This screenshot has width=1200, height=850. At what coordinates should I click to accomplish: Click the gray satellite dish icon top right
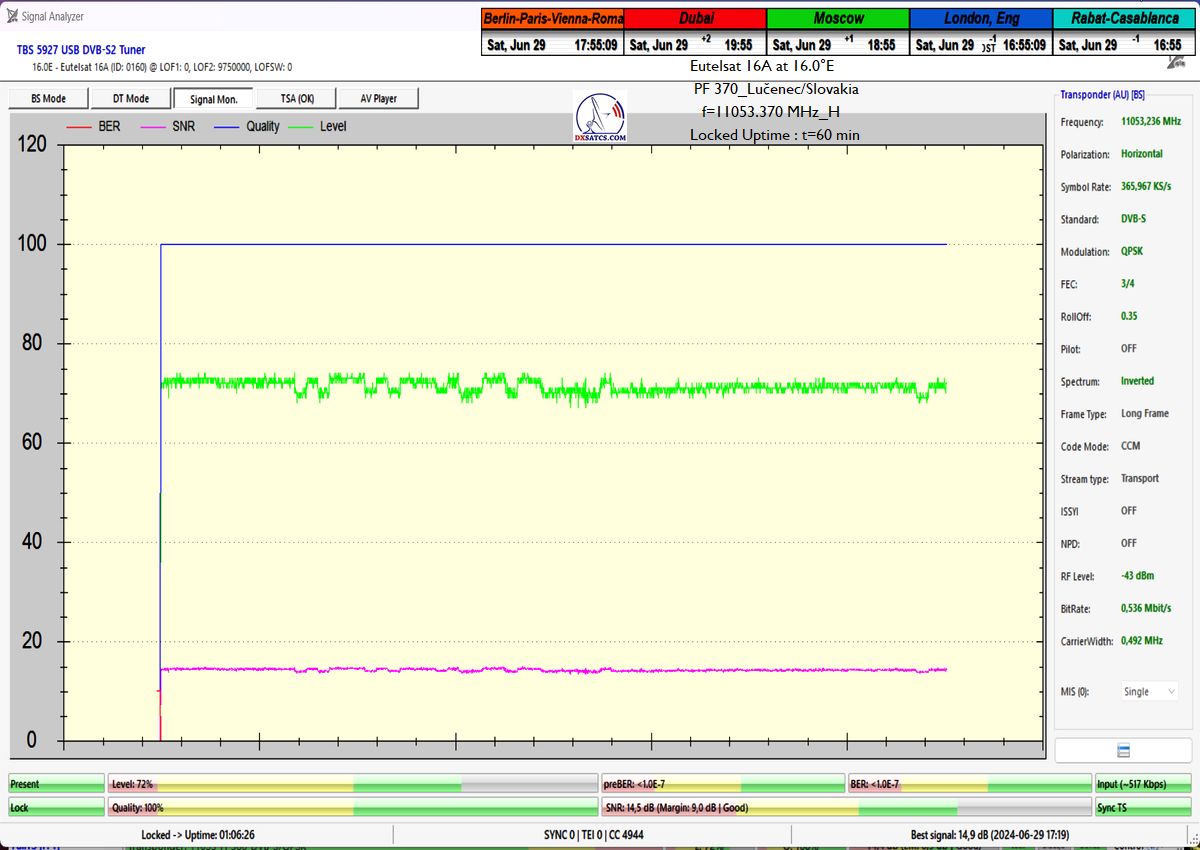pyautogui.click(x=1176, y=62)
